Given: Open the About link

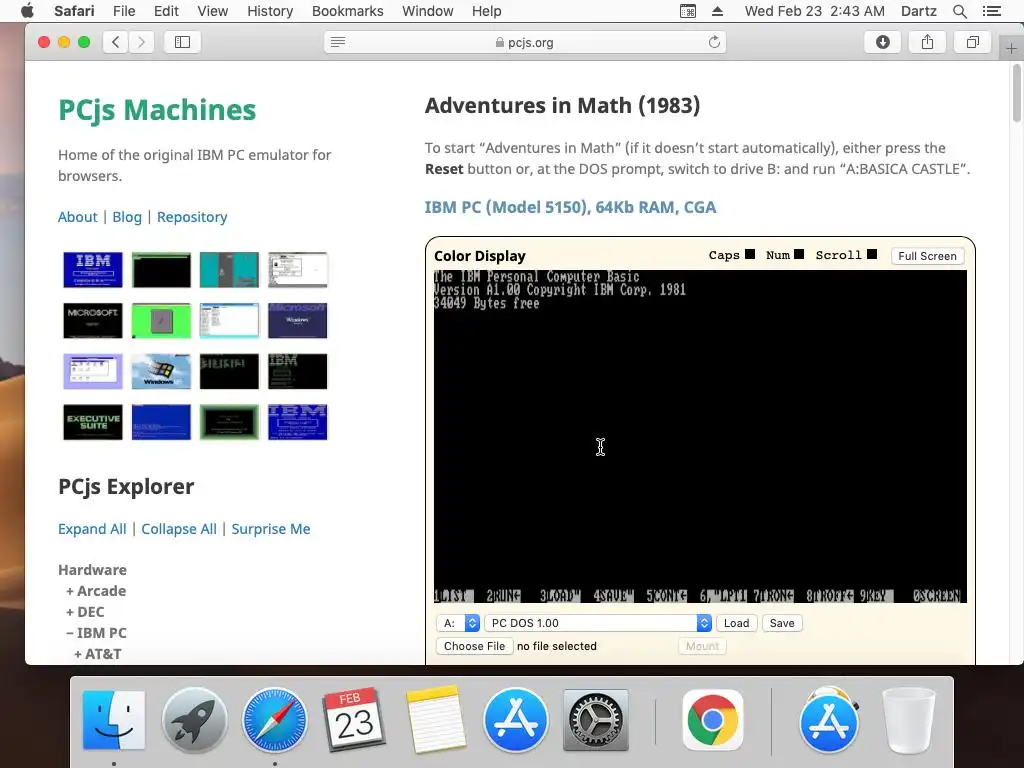Looking at the screenshot, I should (x=78, y=217).
